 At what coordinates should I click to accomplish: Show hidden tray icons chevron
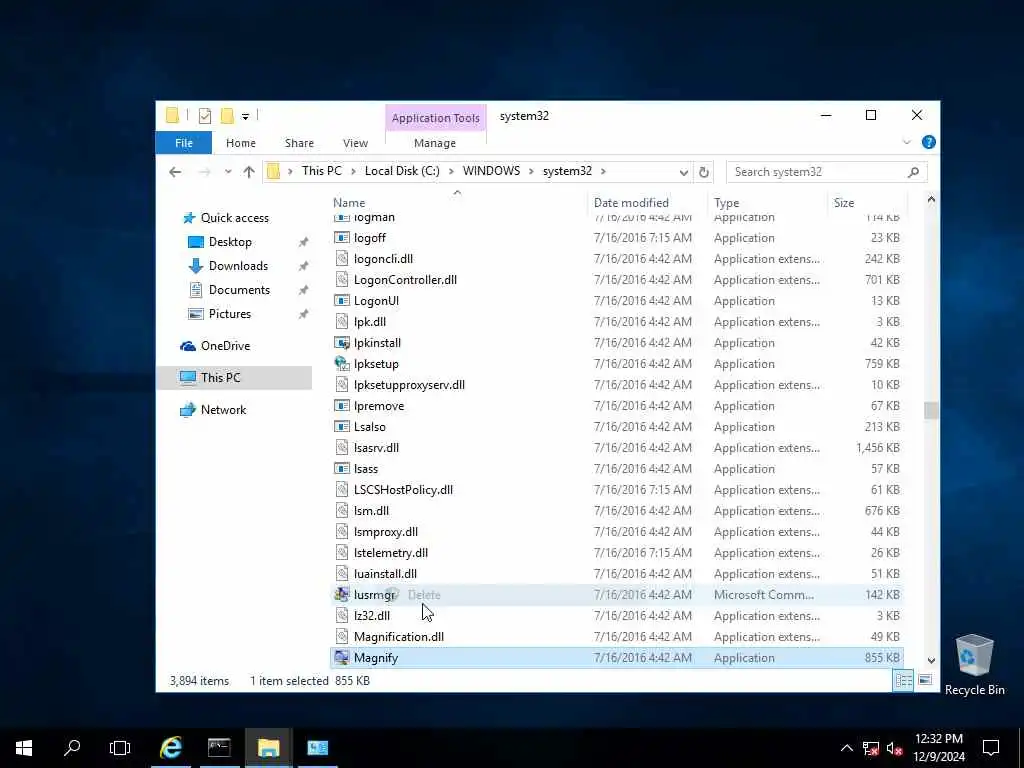coord(846,748)
